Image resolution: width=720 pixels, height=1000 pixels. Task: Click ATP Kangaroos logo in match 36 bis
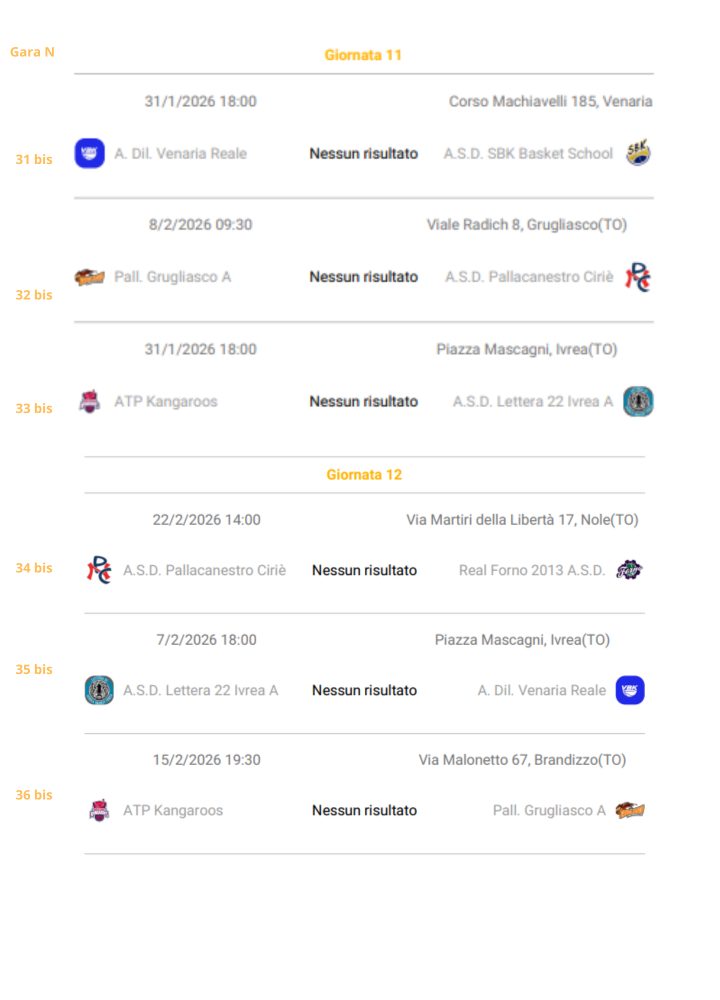coord(98,810)
